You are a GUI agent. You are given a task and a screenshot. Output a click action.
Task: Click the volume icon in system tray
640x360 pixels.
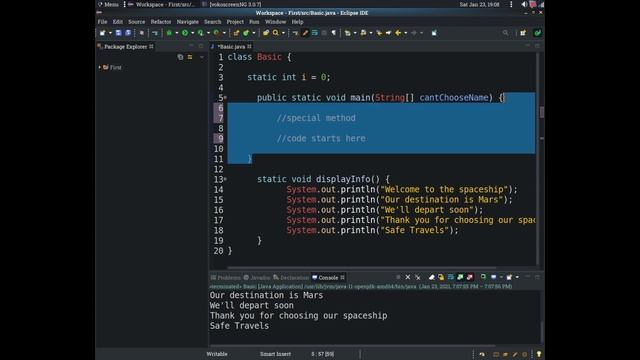pyautogui.click(x=524, y=4)
